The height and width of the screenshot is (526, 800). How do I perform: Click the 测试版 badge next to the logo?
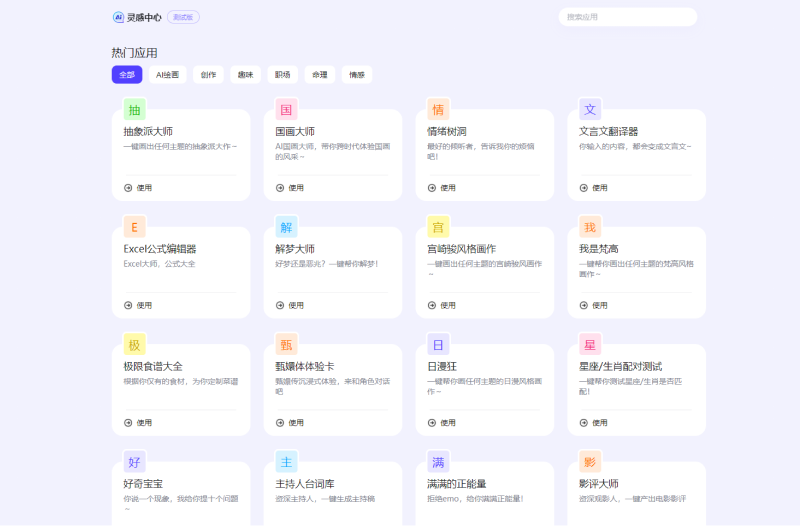(x=183, y=17)
